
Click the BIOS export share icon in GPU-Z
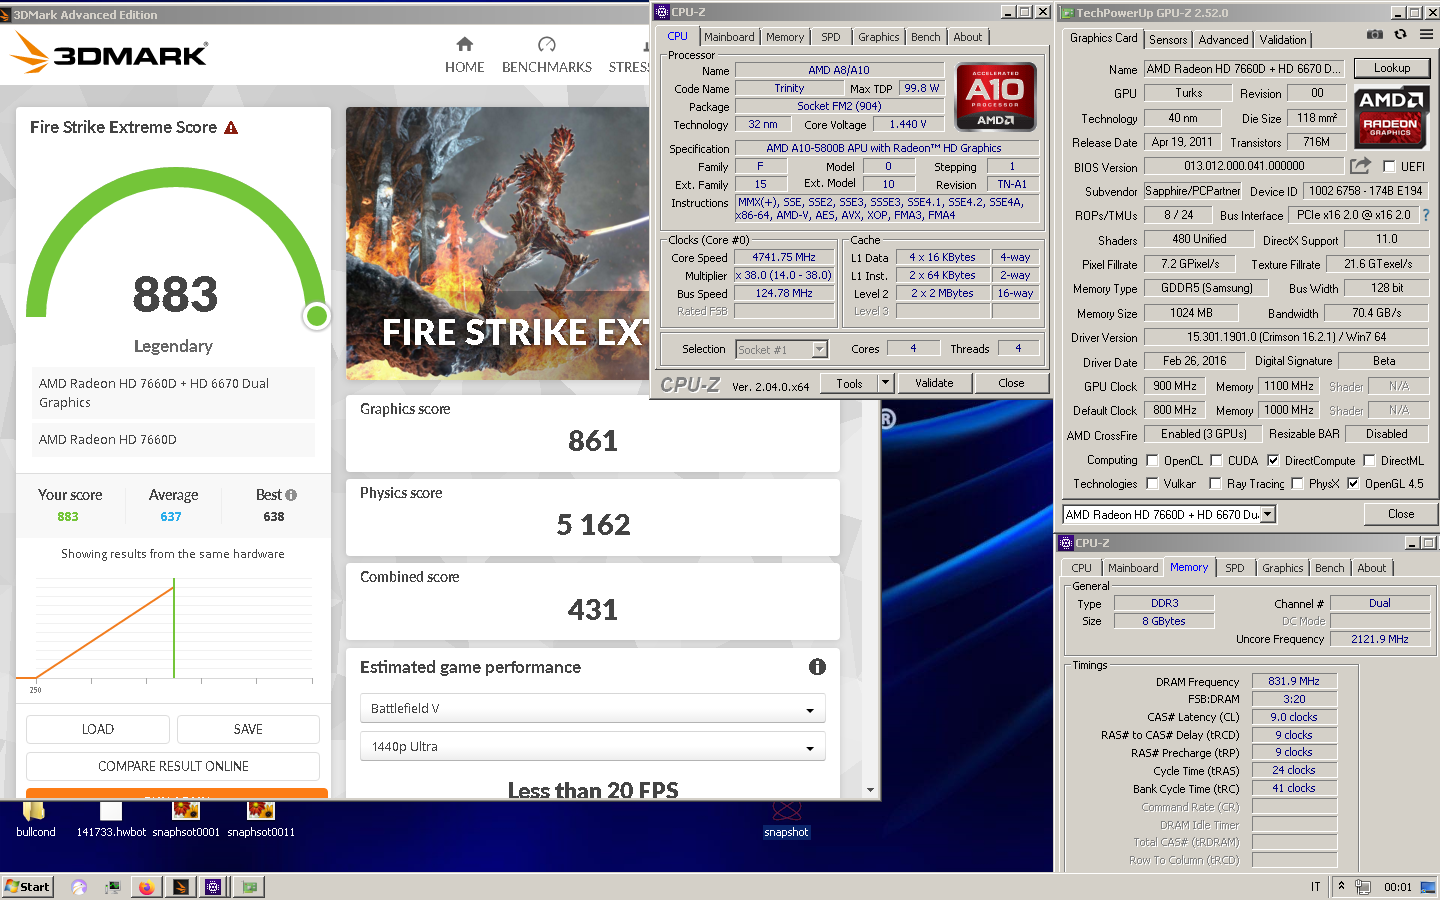(1360, 166)
